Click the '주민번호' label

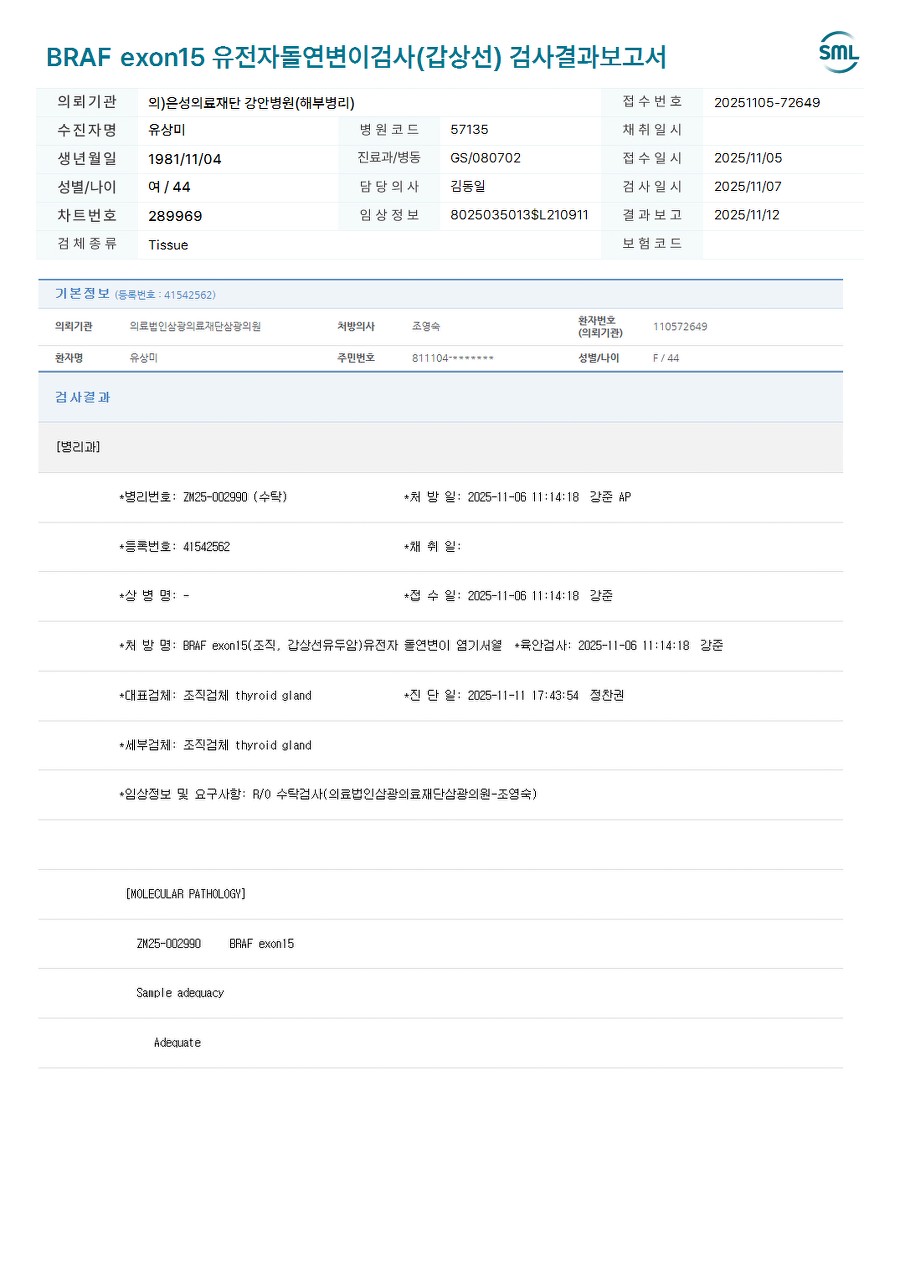(x=356, y=358)
